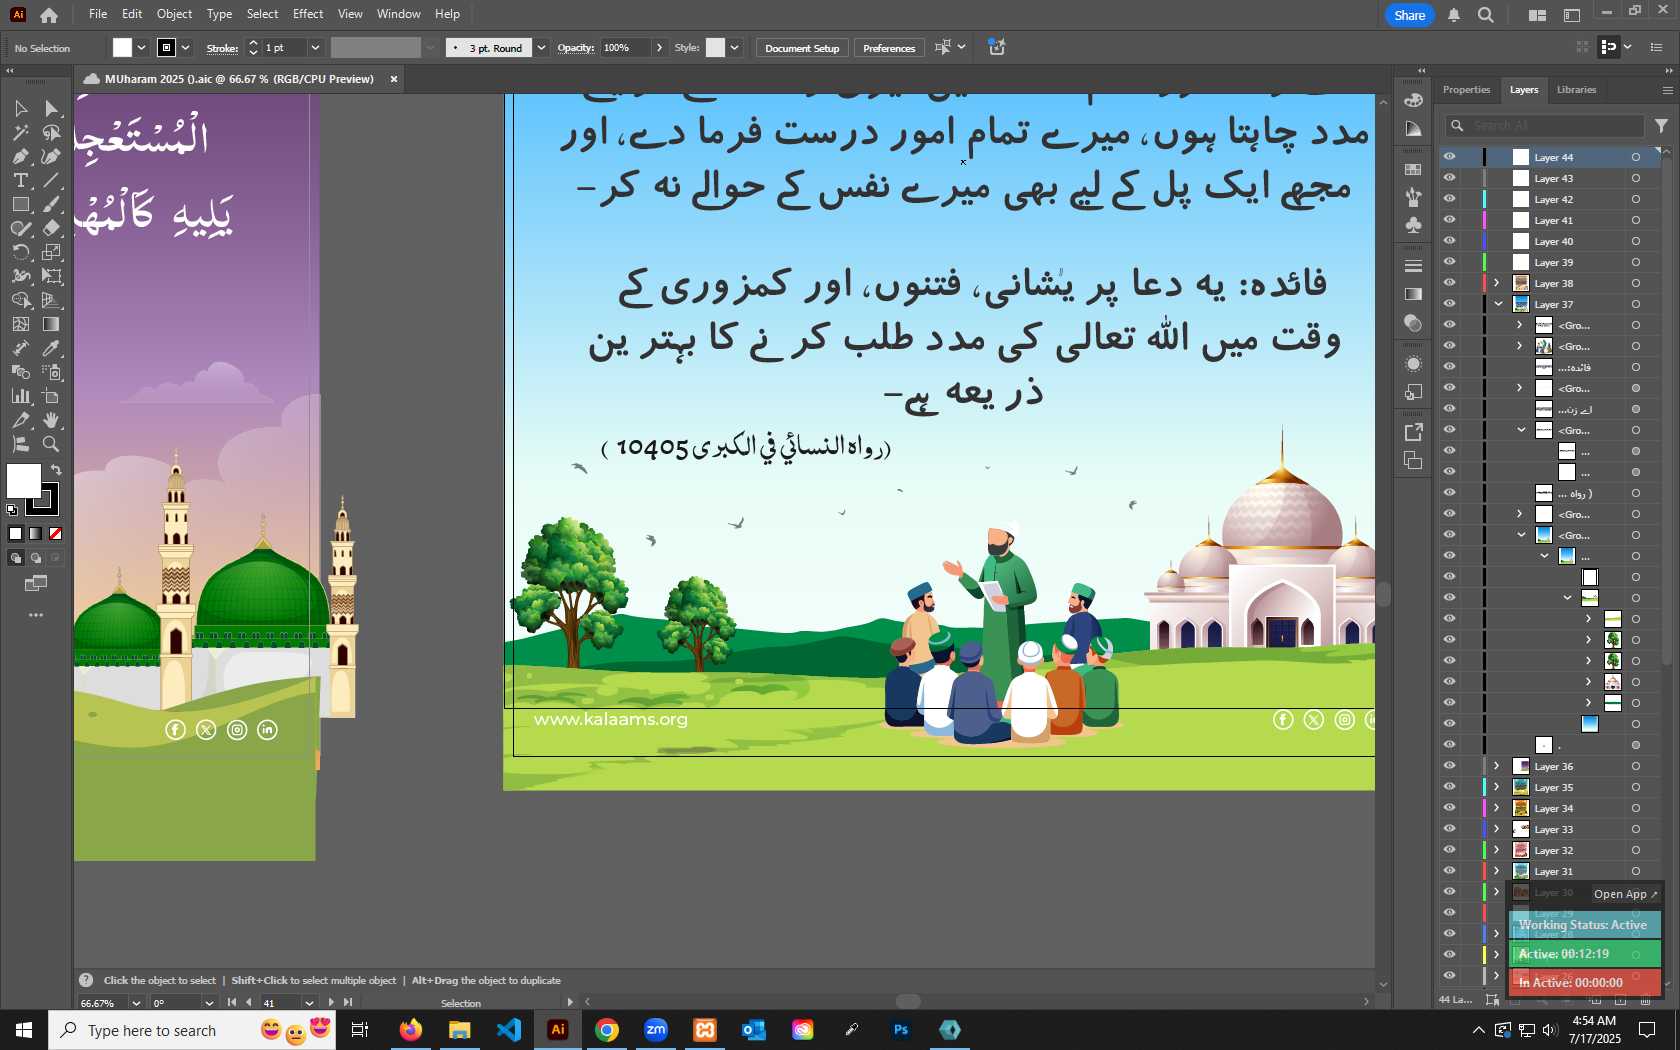Expand Layer 38 contents
1680x1050 pixels.
[x=1497, y=283]
